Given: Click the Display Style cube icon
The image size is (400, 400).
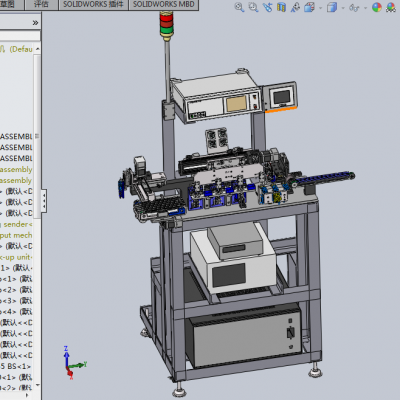Looking at the screenshot, I should tap(332, 7).
